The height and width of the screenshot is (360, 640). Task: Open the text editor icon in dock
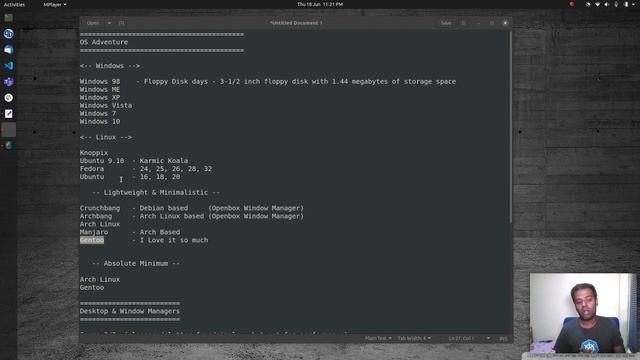pos(9,113)
